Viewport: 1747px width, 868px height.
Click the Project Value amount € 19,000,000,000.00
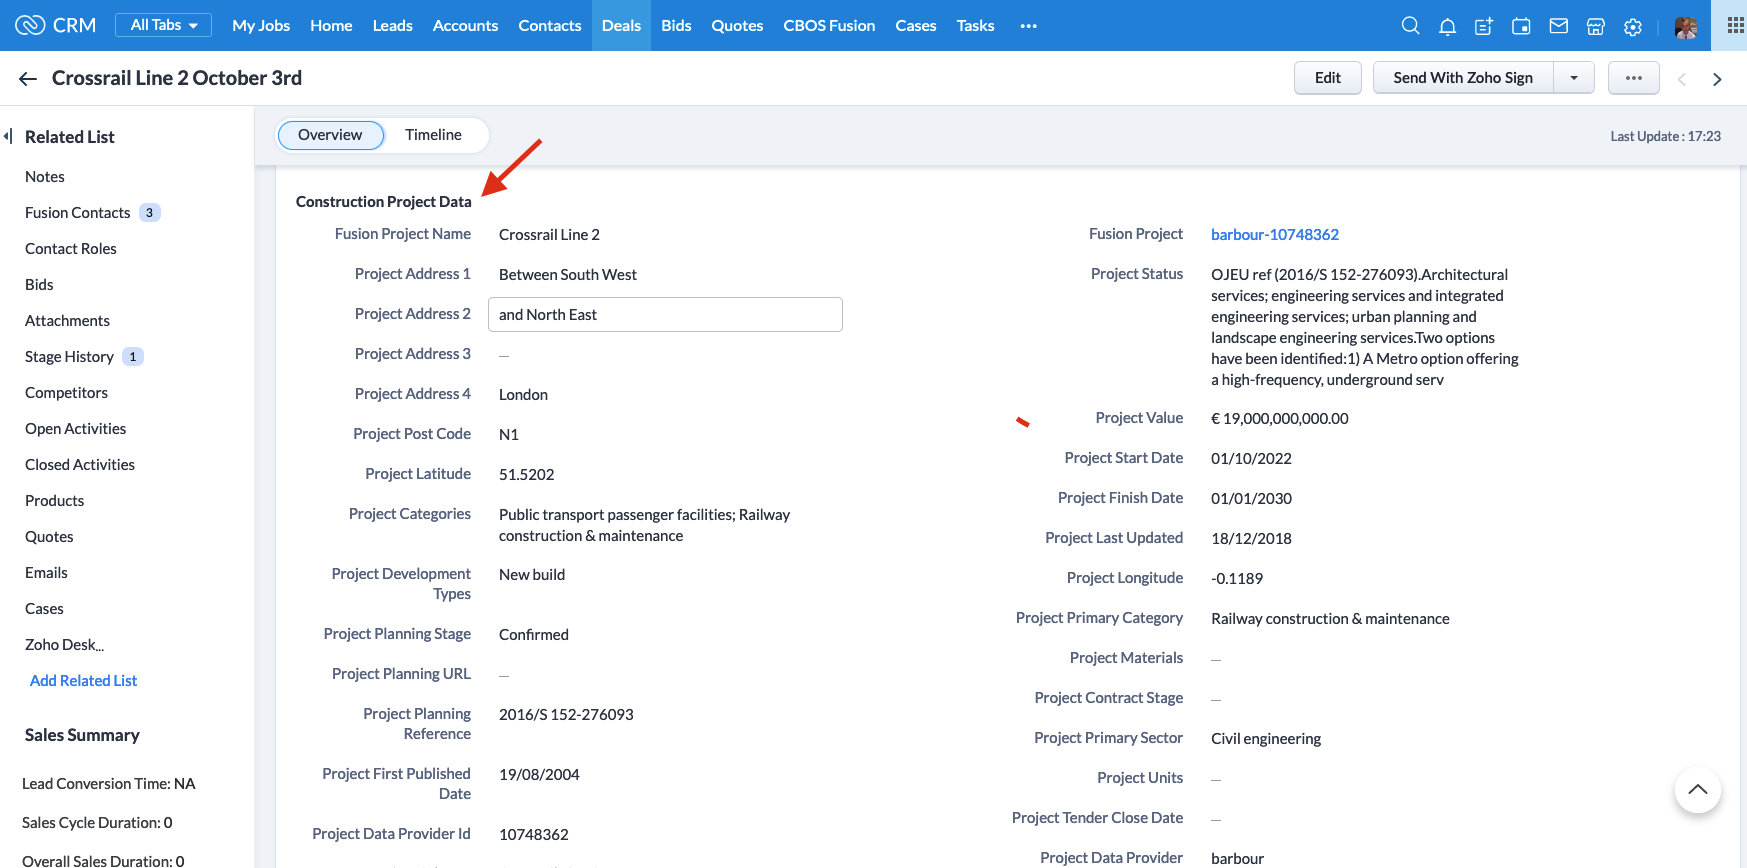click(1280, 419)
